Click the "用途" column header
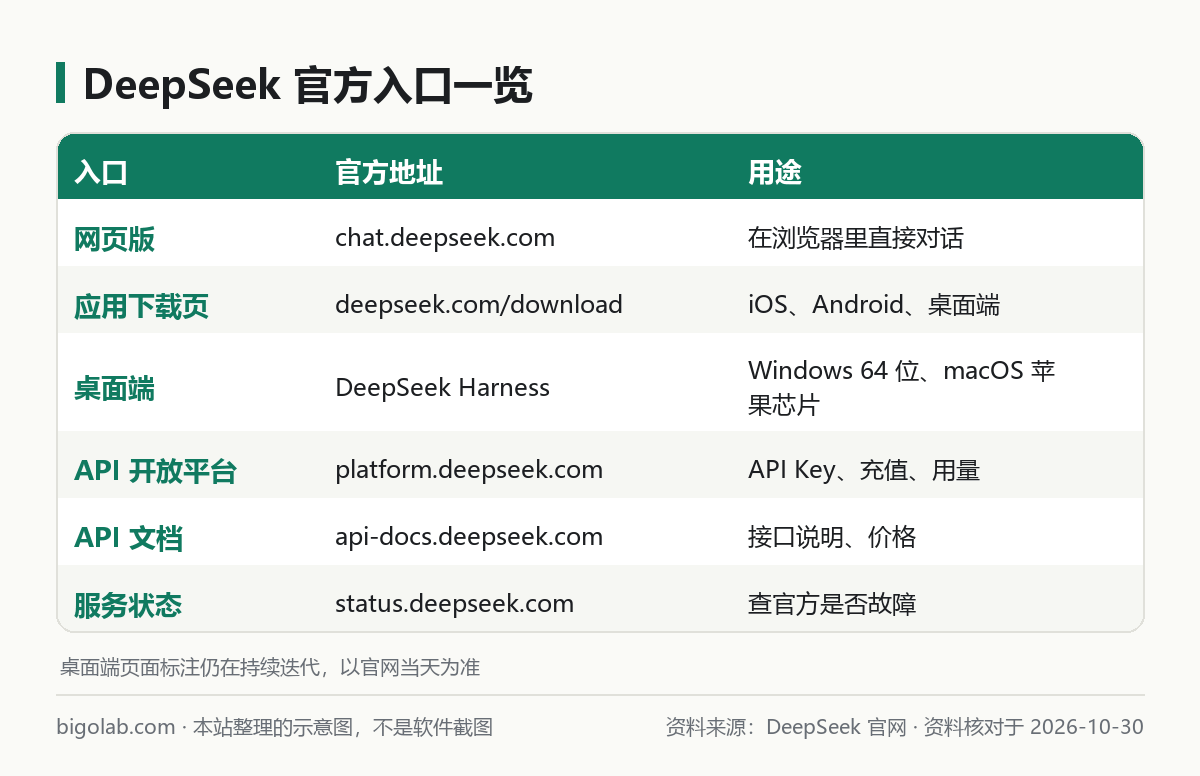 [775, 173]
